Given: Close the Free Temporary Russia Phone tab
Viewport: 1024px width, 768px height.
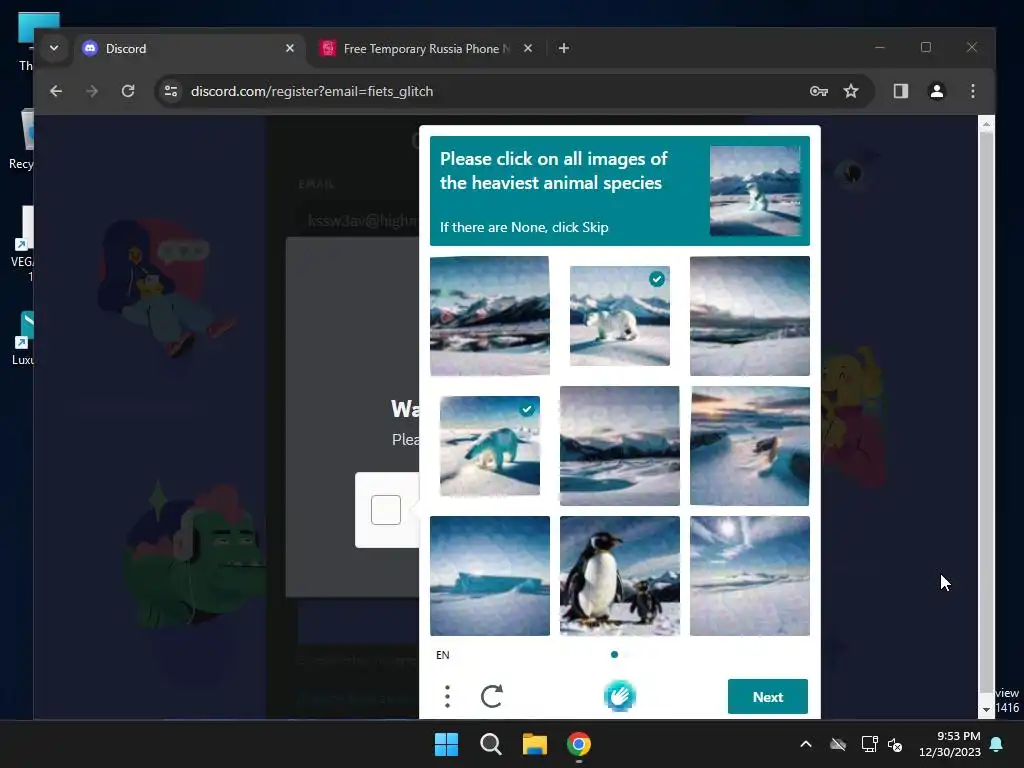Looking at the screenshot, I should pos(528,48).
